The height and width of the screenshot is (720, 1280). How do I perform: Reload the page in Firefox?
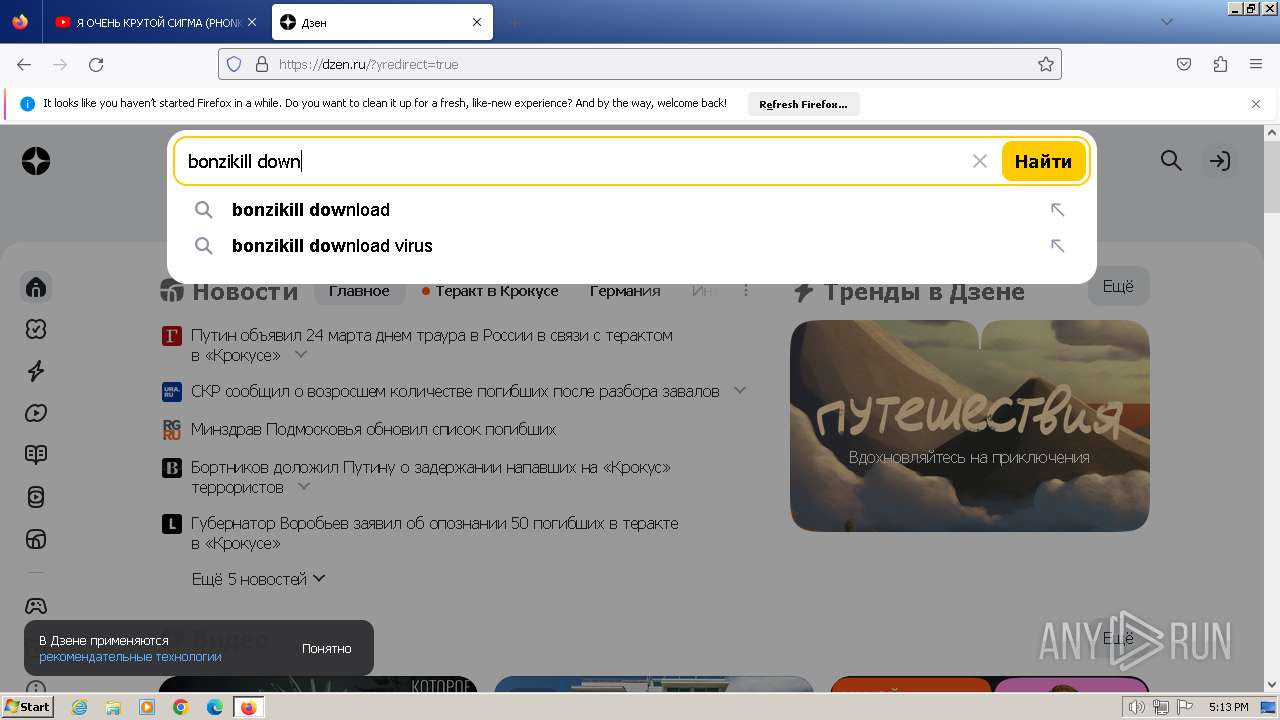coord(96,64)
